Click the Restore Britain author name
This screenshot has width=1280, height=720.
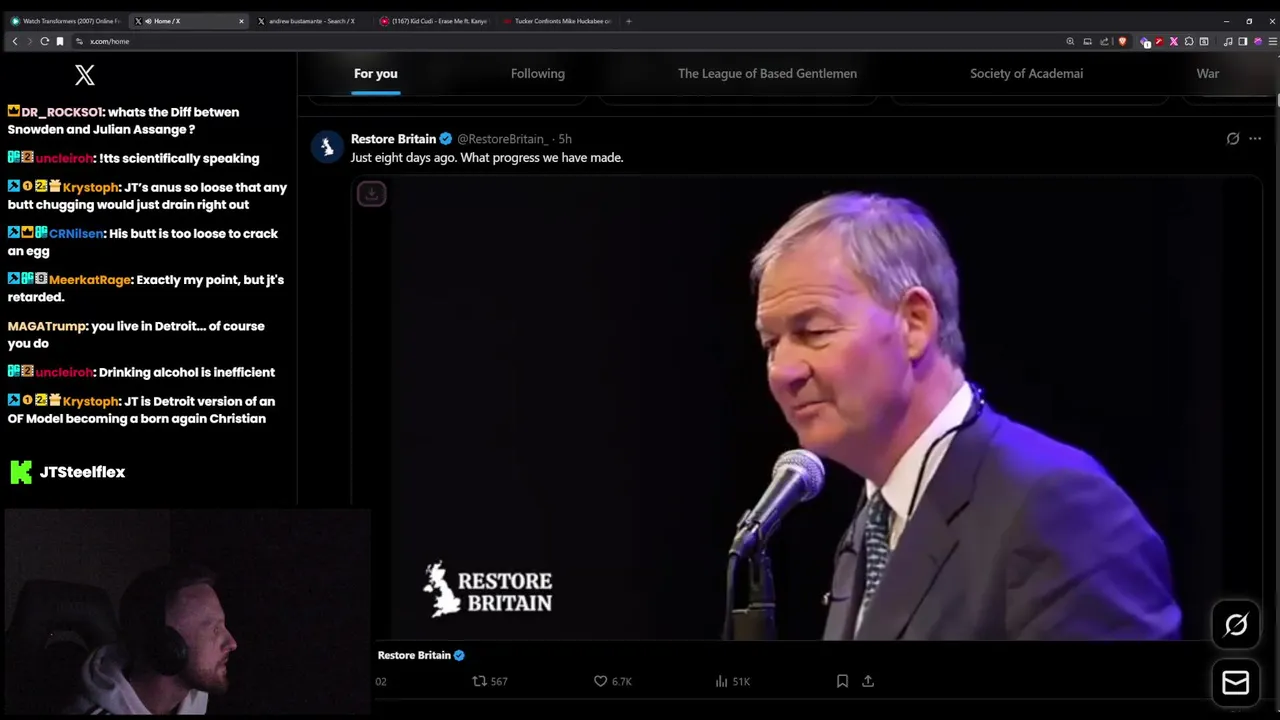click(394, 139)
